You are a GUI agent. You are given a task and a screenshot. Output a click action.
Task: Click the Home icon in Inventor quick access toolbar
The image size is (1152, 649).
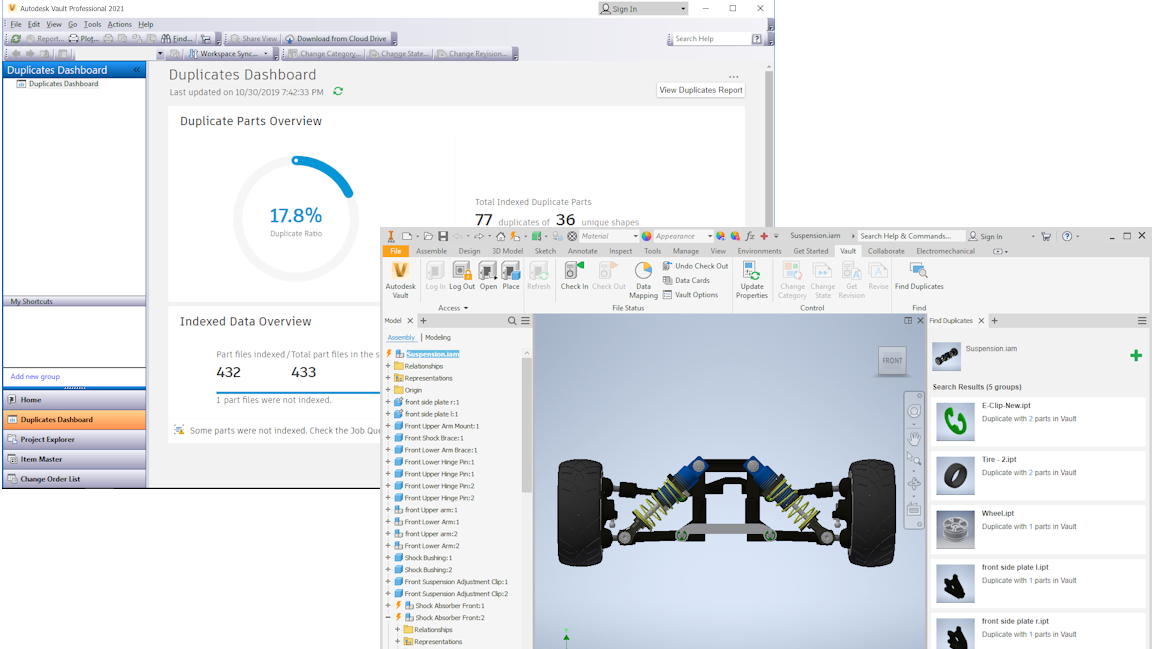pos(500,236)
